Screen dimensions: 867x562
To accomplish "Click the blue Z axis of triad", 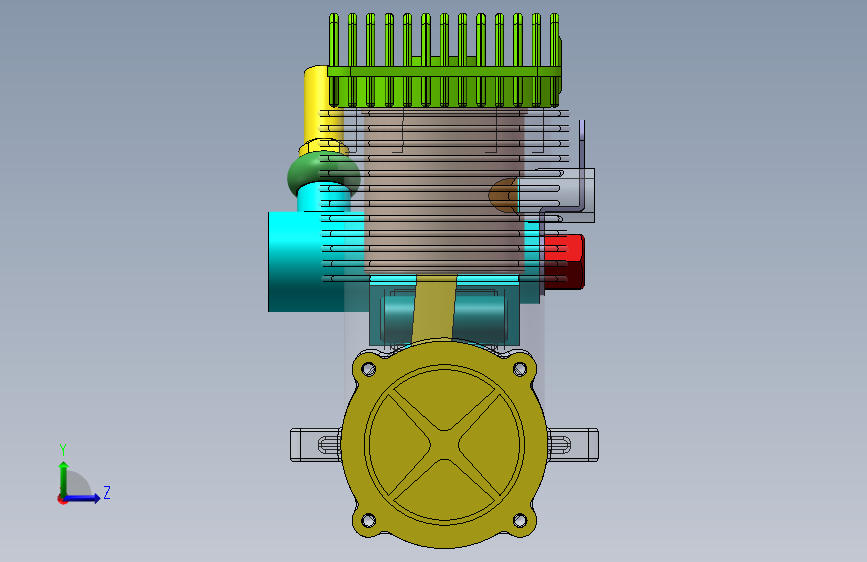I will (x=84, y=498).
